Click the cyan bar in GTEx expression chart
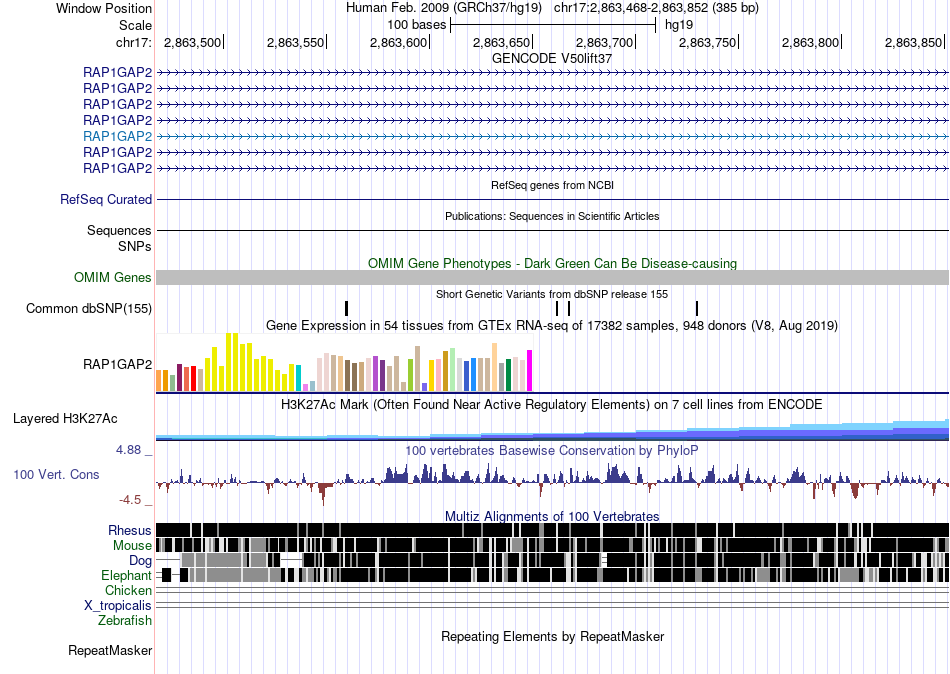The width and height of the screenshot is (950, 674). [298, 378]
